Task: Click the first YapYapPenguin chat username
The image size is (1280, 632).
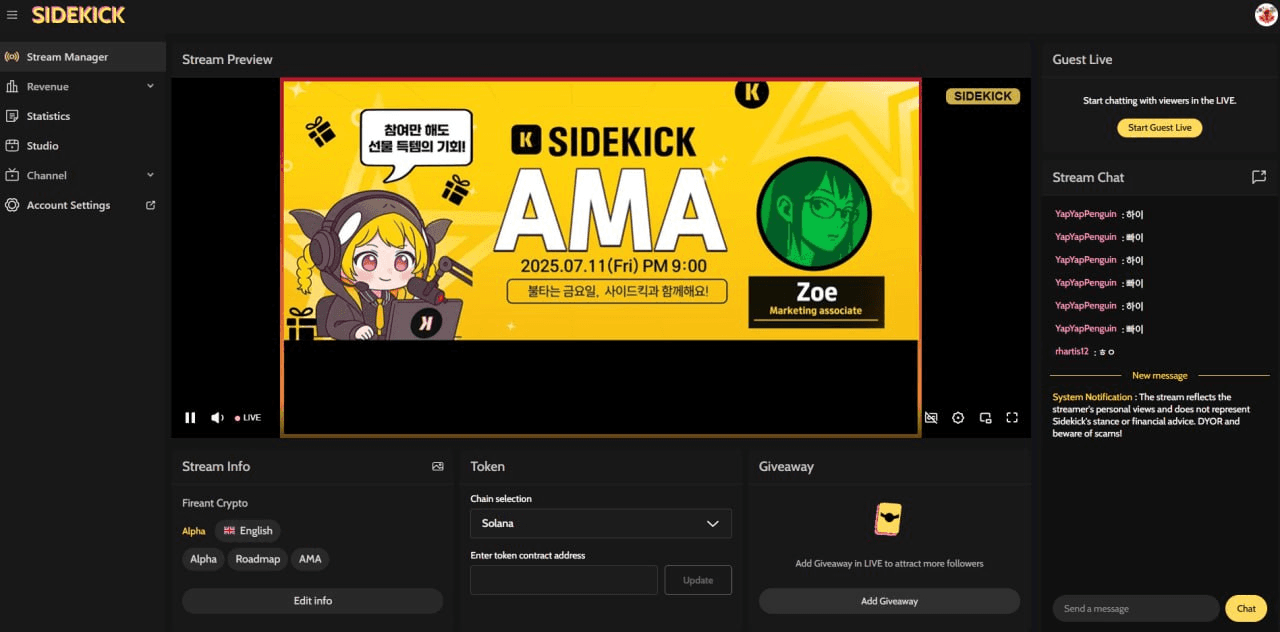Action: pos(1085,214)
